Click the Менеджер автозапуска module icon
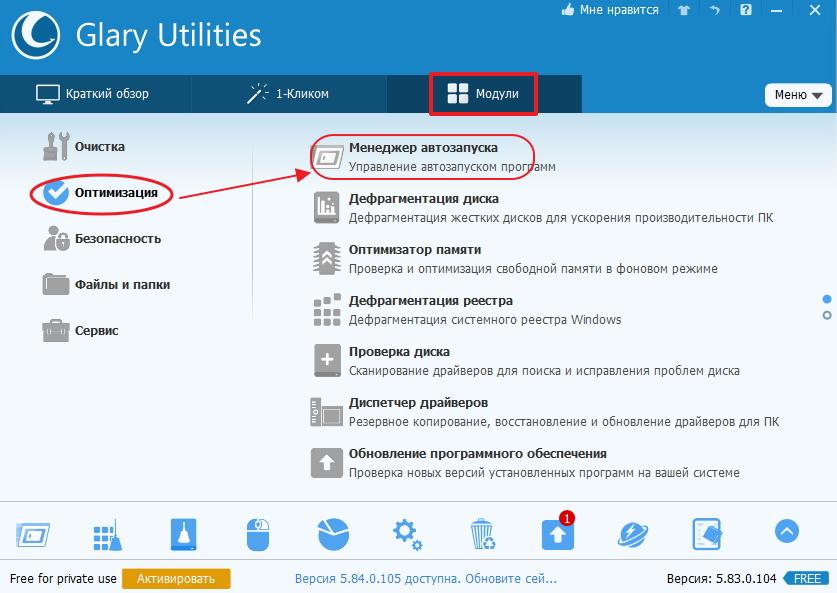 [328, 157]
